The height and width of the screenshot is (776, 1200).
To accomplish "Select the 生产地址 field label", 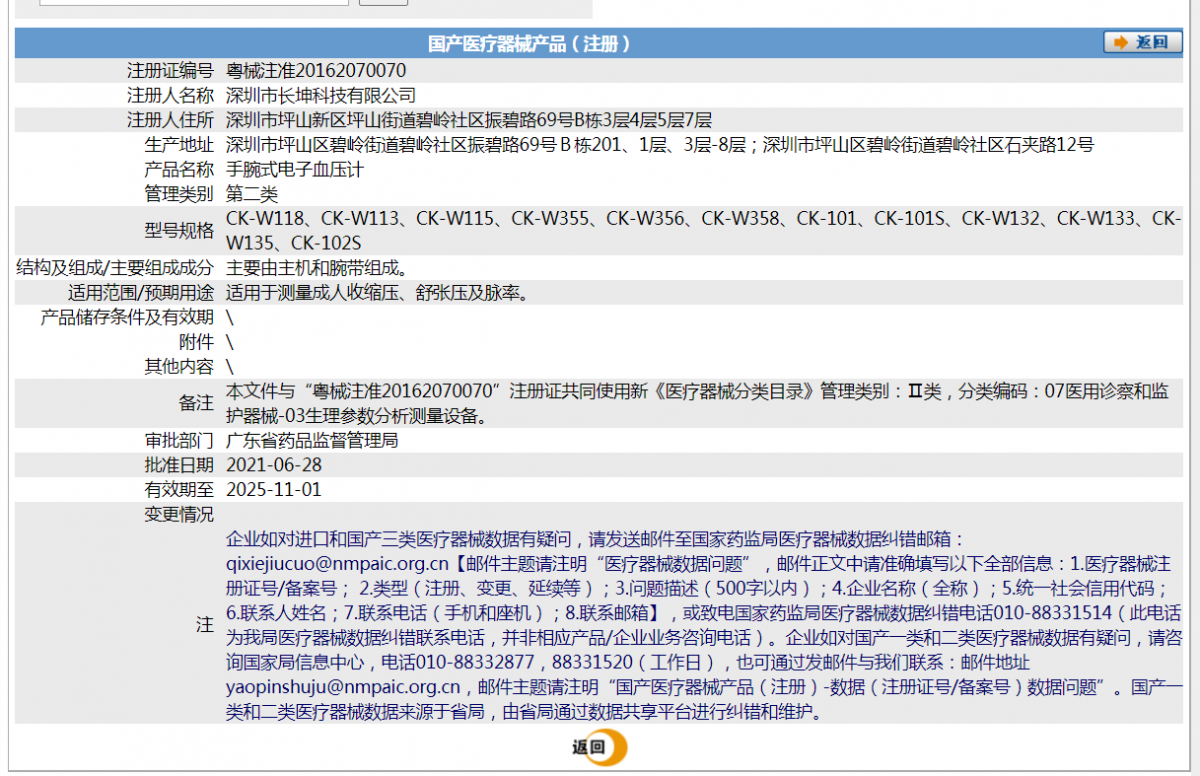I will point(179,144).
